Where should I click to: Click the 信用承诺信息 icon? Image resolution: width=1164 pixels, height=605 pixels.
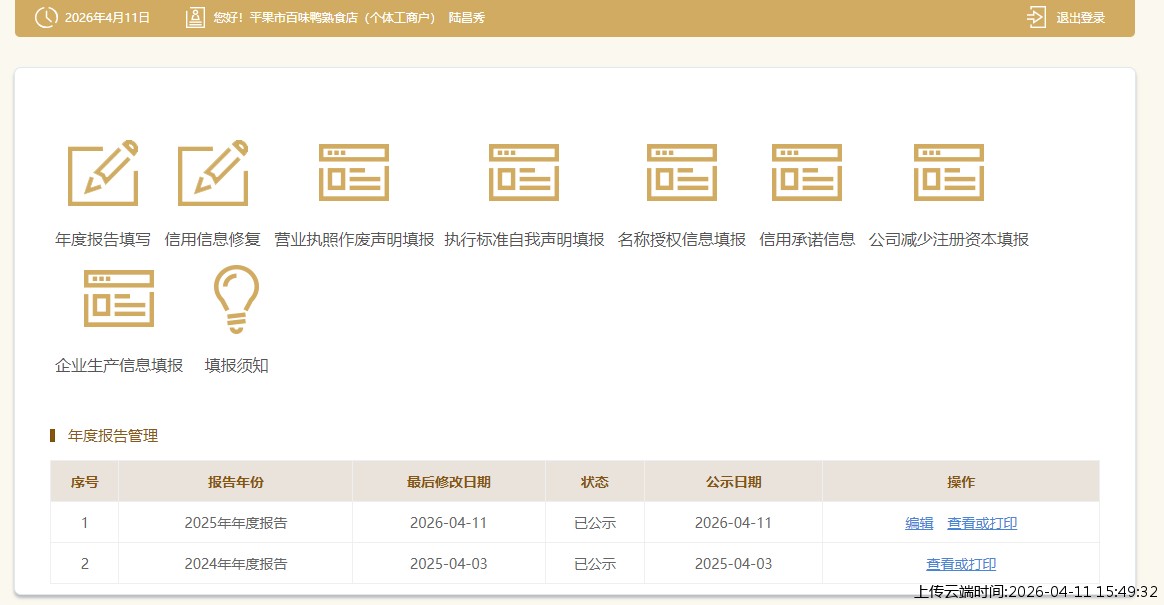807,173
